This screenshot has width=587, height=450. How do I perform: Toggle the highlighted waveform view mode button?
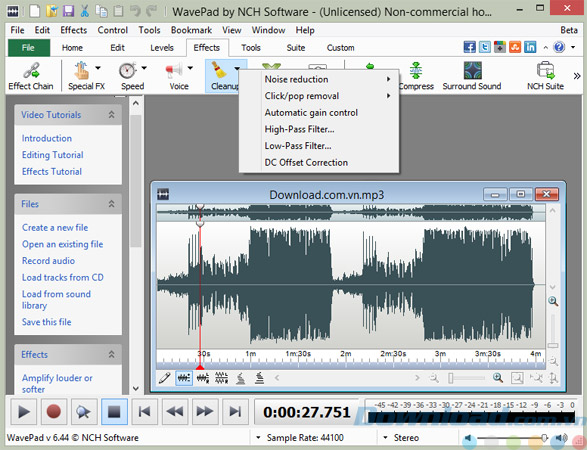[x=184, y=378]
